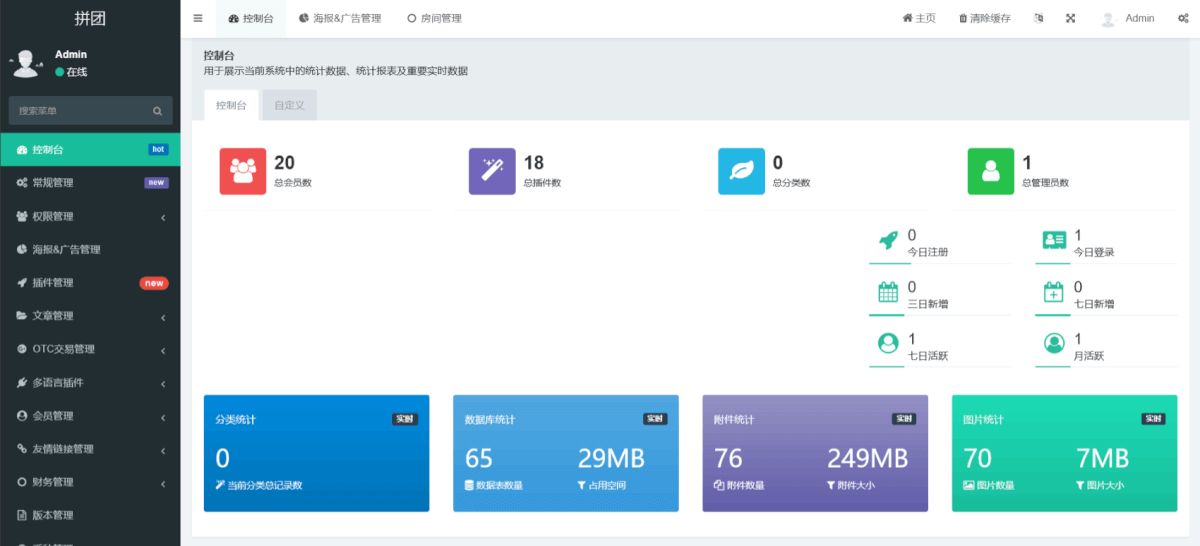Expand the 权限管理 sidebar chevron

pos(163,217)
